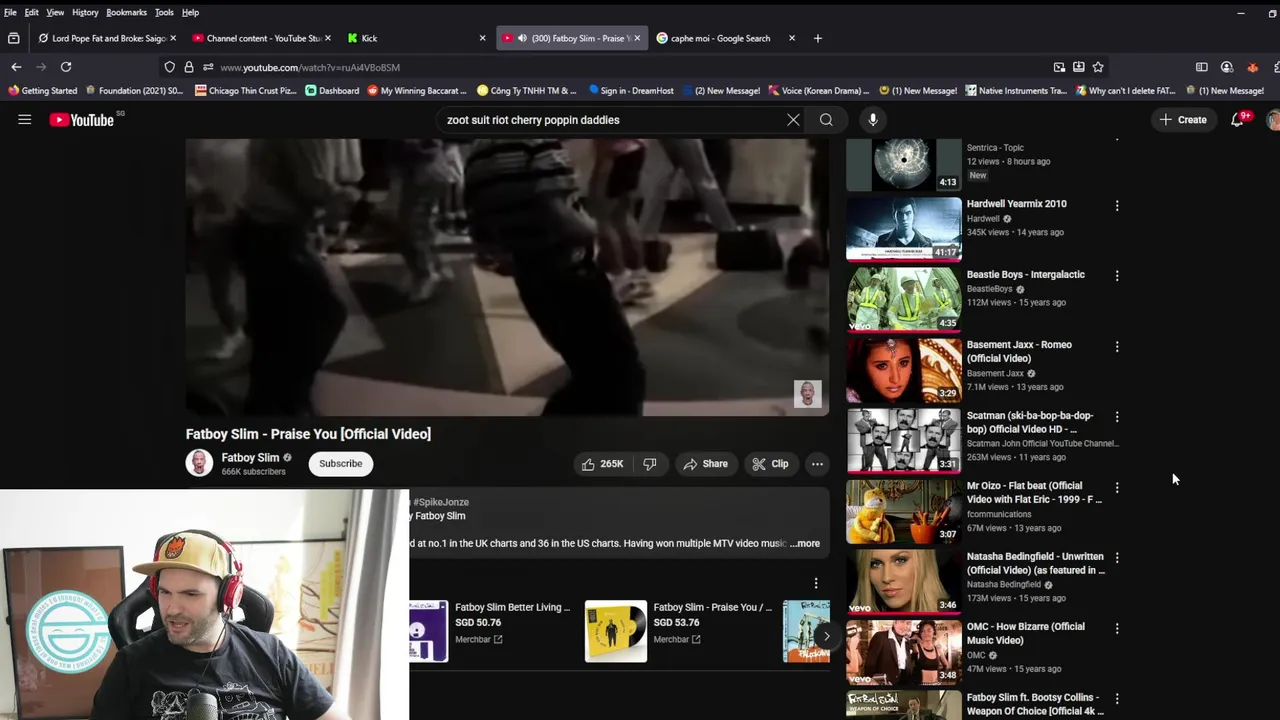Open options for OMC How Bizarre
This screenshot has height=720, width=1280.
pos(1117,628)
